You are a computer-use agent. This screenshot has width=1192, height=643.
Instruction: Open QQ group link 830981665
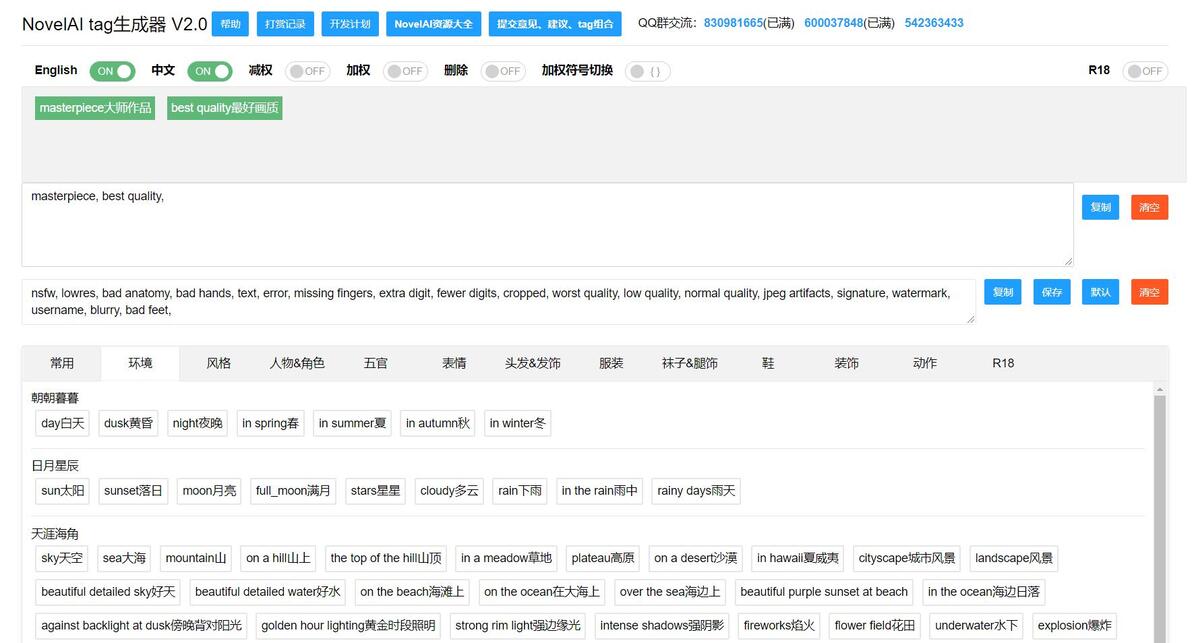(x=733, y=23)
